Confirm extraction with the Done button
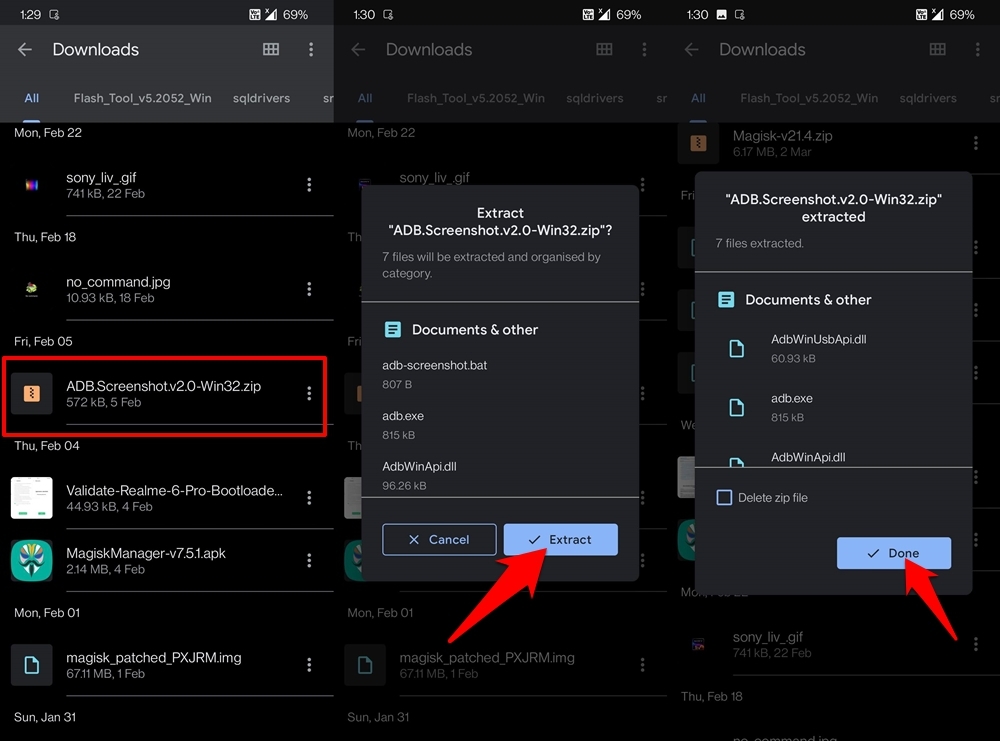1000x741 pixels. pos(893,553)
